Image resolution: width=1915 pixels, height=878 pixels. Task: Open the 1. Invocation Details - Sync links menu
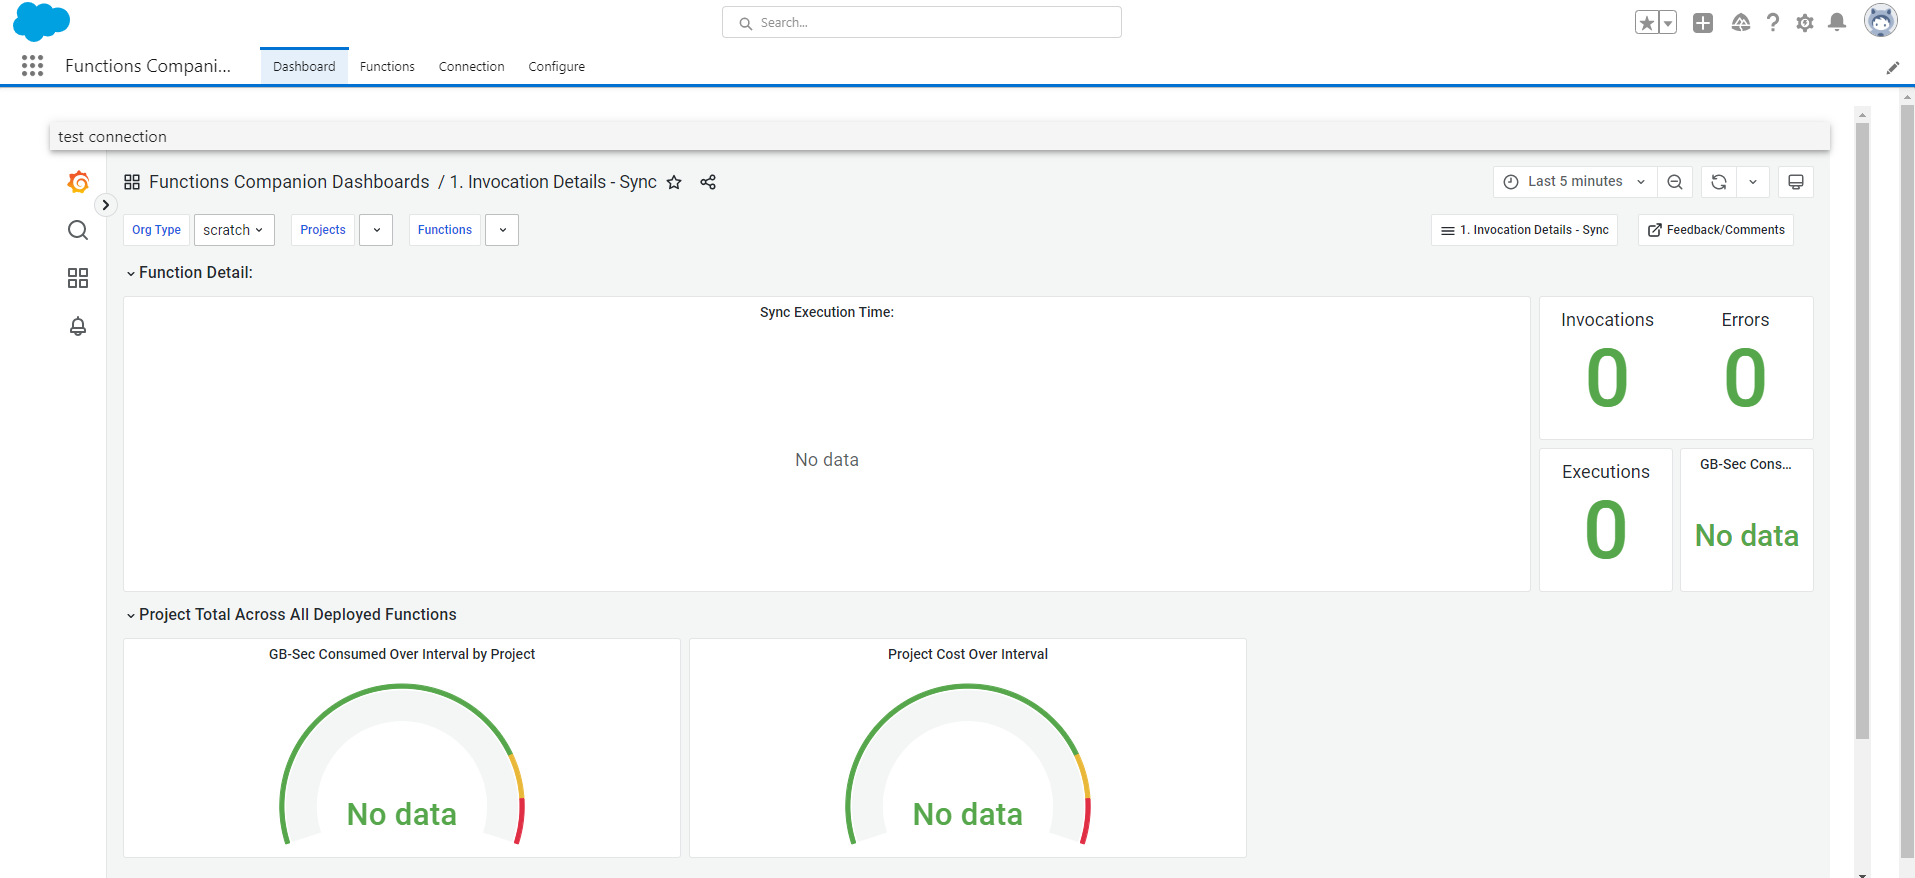(x=1524, y=230)
